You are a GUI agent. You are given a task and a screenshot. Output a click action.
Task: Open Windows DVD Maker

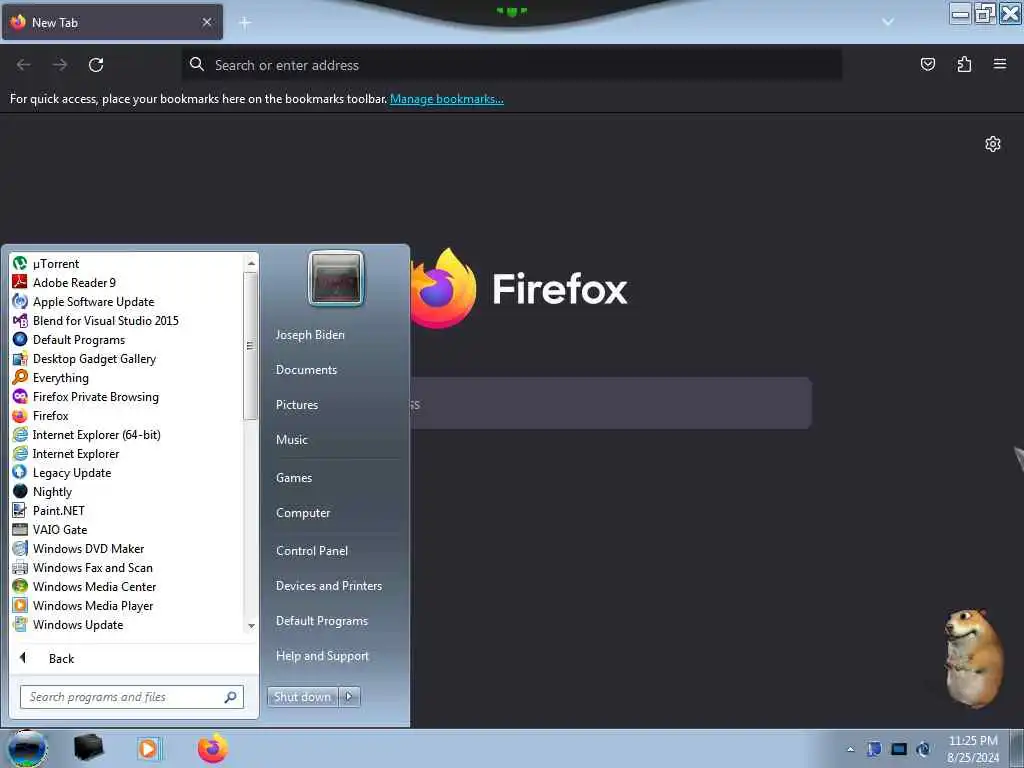click(x=126, y=548)
